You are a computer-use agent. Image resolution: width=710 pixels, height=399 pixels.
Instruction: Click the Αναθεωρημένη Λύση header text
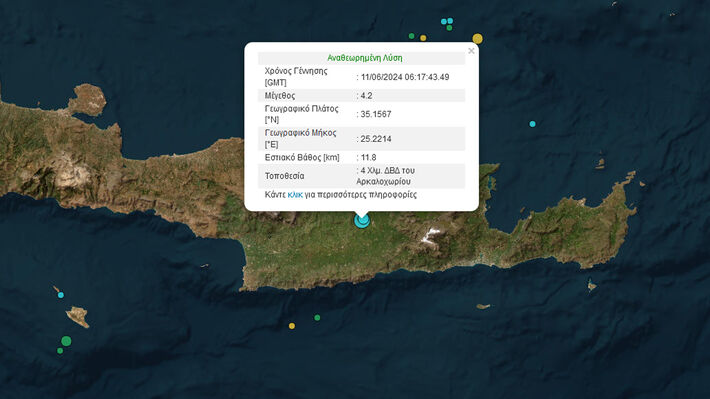(x=365, y=58)
